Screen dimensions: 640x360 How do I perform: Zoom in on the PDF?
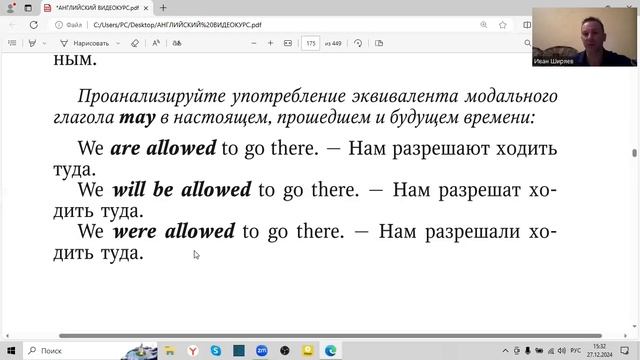pyautogui.click(x=270, y=43)
